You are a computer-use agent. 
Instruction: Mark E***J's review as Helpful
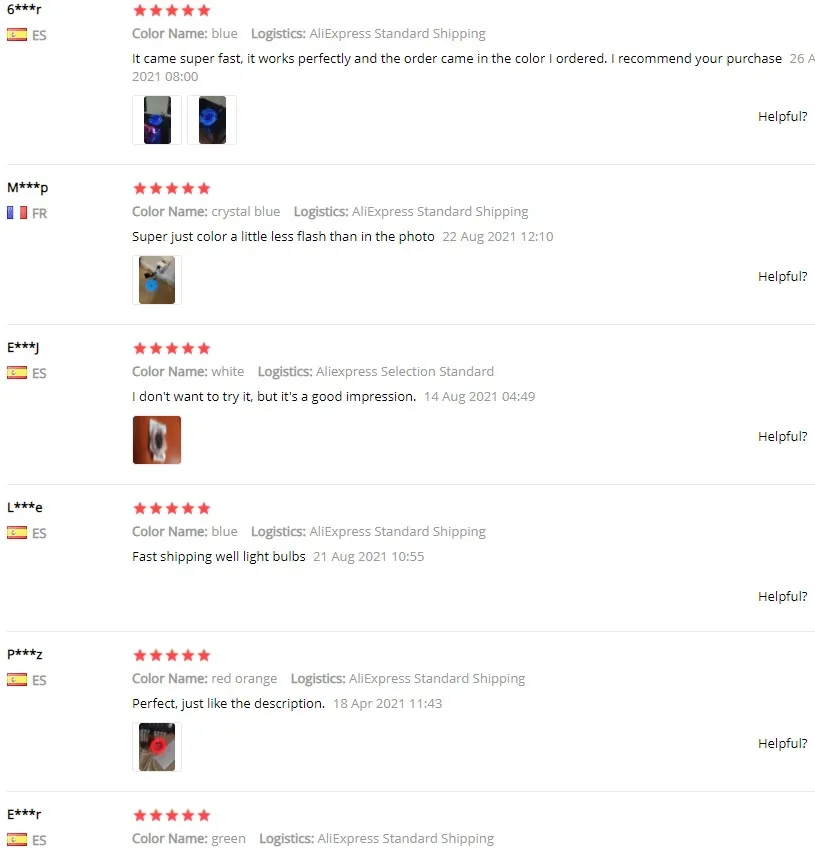tap(782, 437)
